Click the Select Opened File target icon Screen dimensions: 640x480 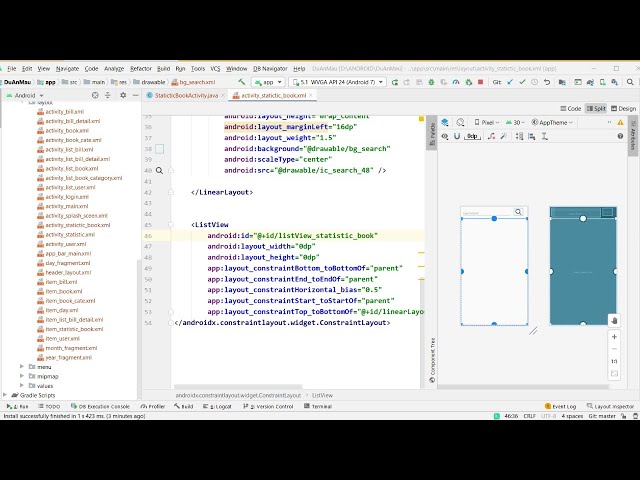95,95
